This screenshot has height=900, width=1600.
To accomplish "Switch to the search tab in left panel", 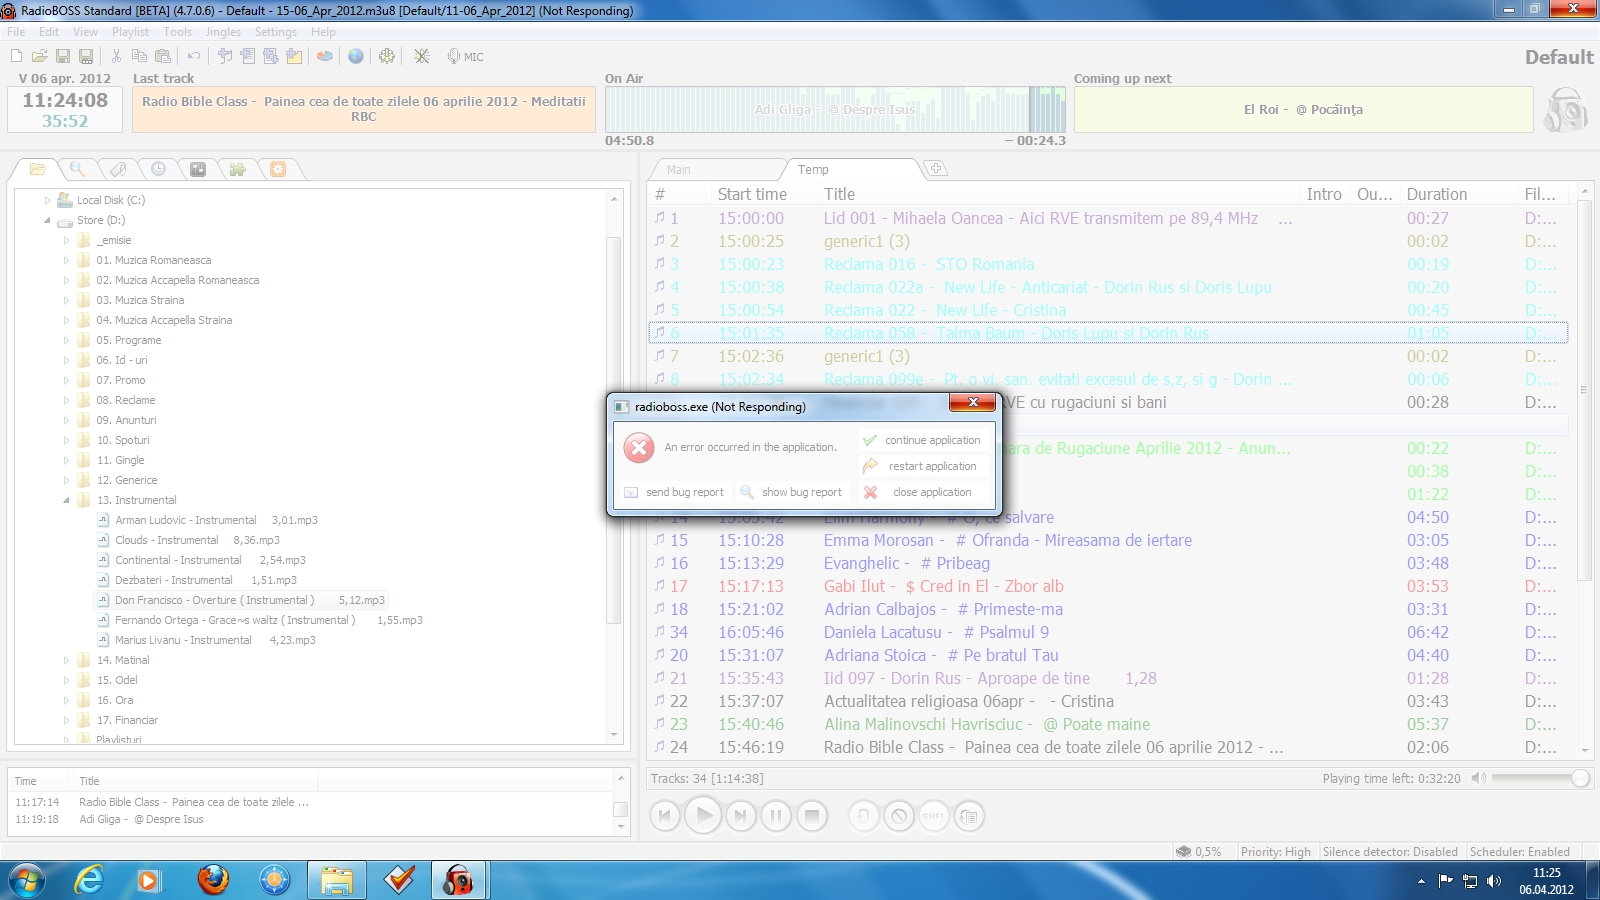I will click(77, 169).
